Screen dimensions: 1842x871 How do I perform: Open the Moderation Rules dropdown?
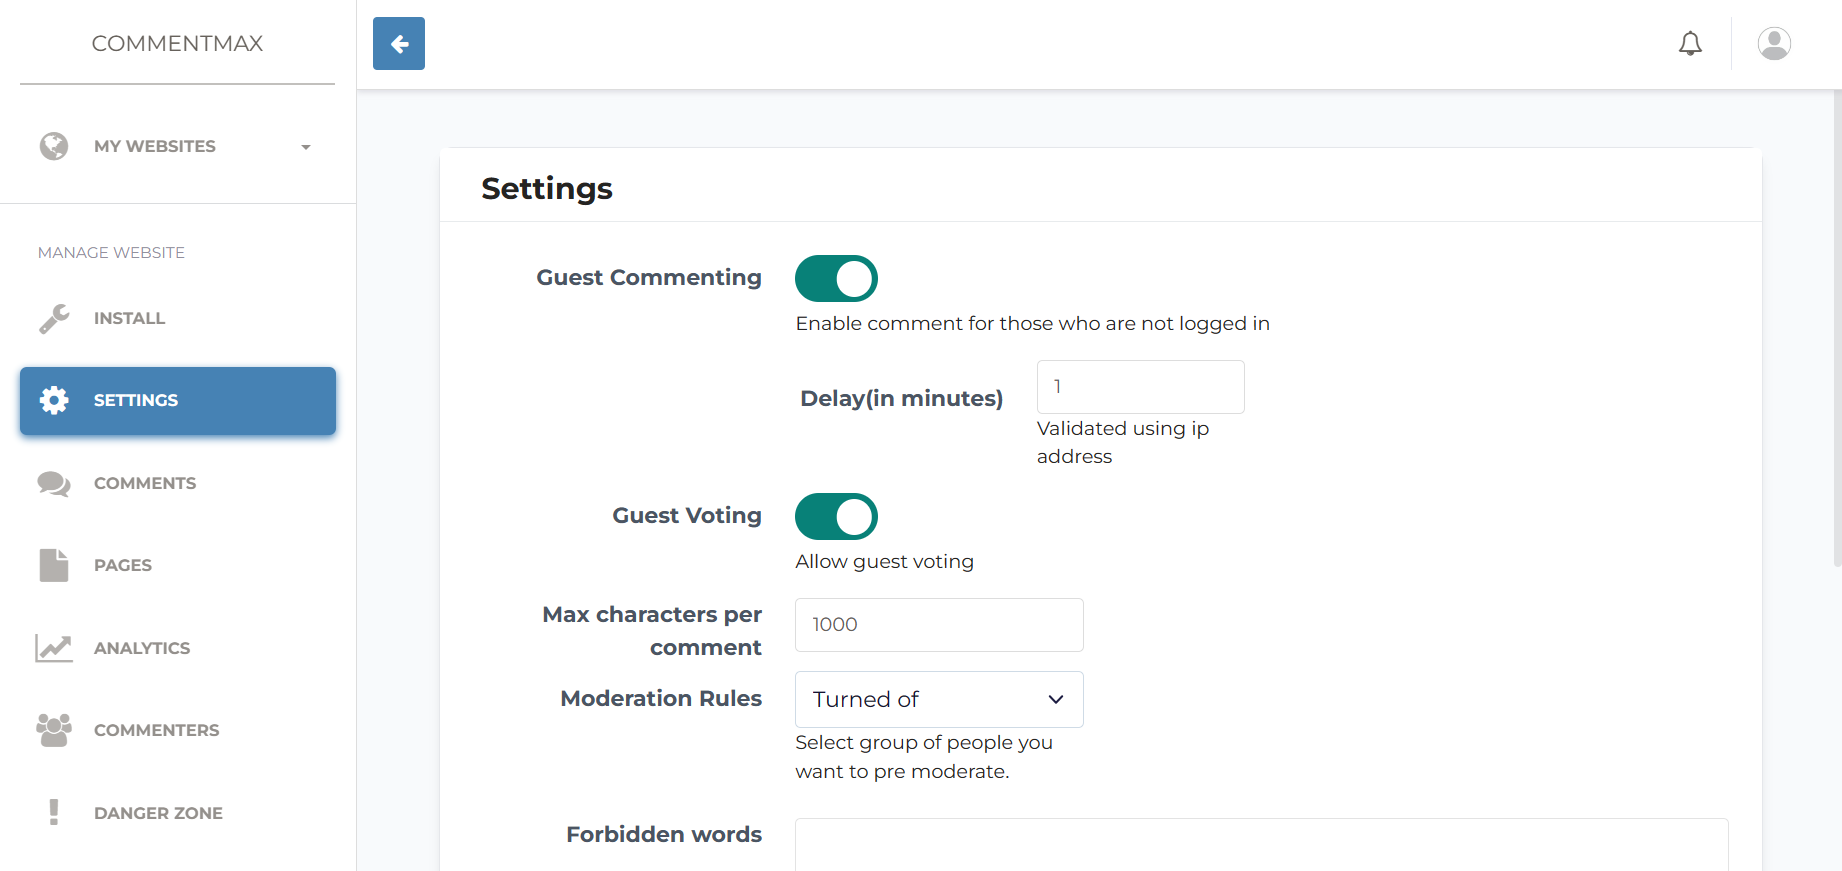pos(939,699)
